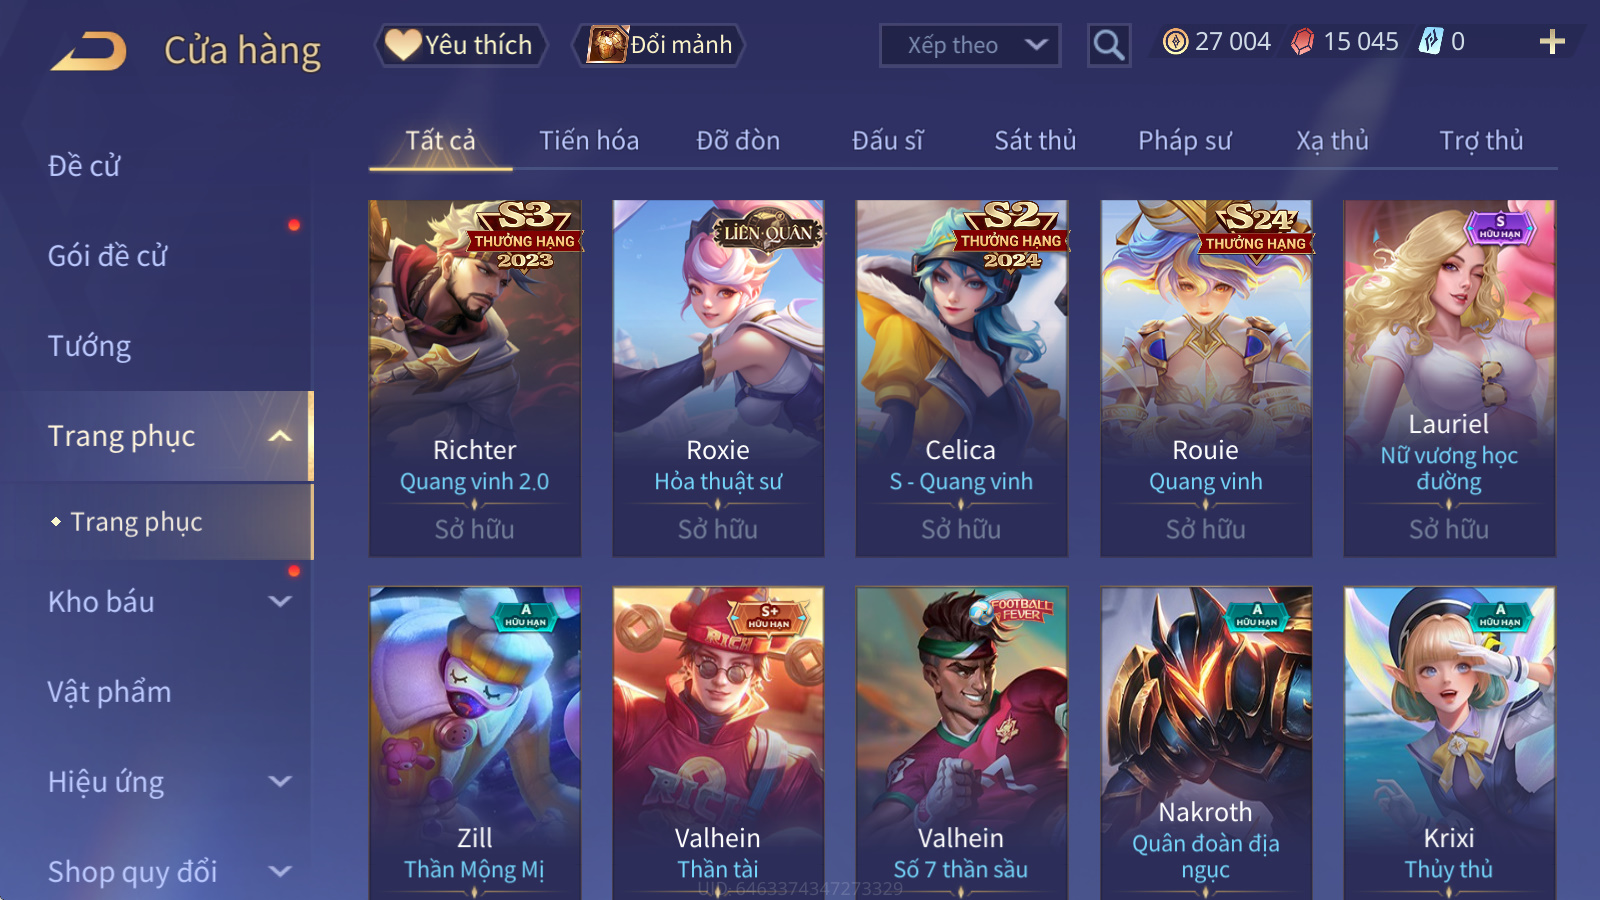Expand the Shop quy đổi menu
The image size is (1600, 900).
pos(281,872)
